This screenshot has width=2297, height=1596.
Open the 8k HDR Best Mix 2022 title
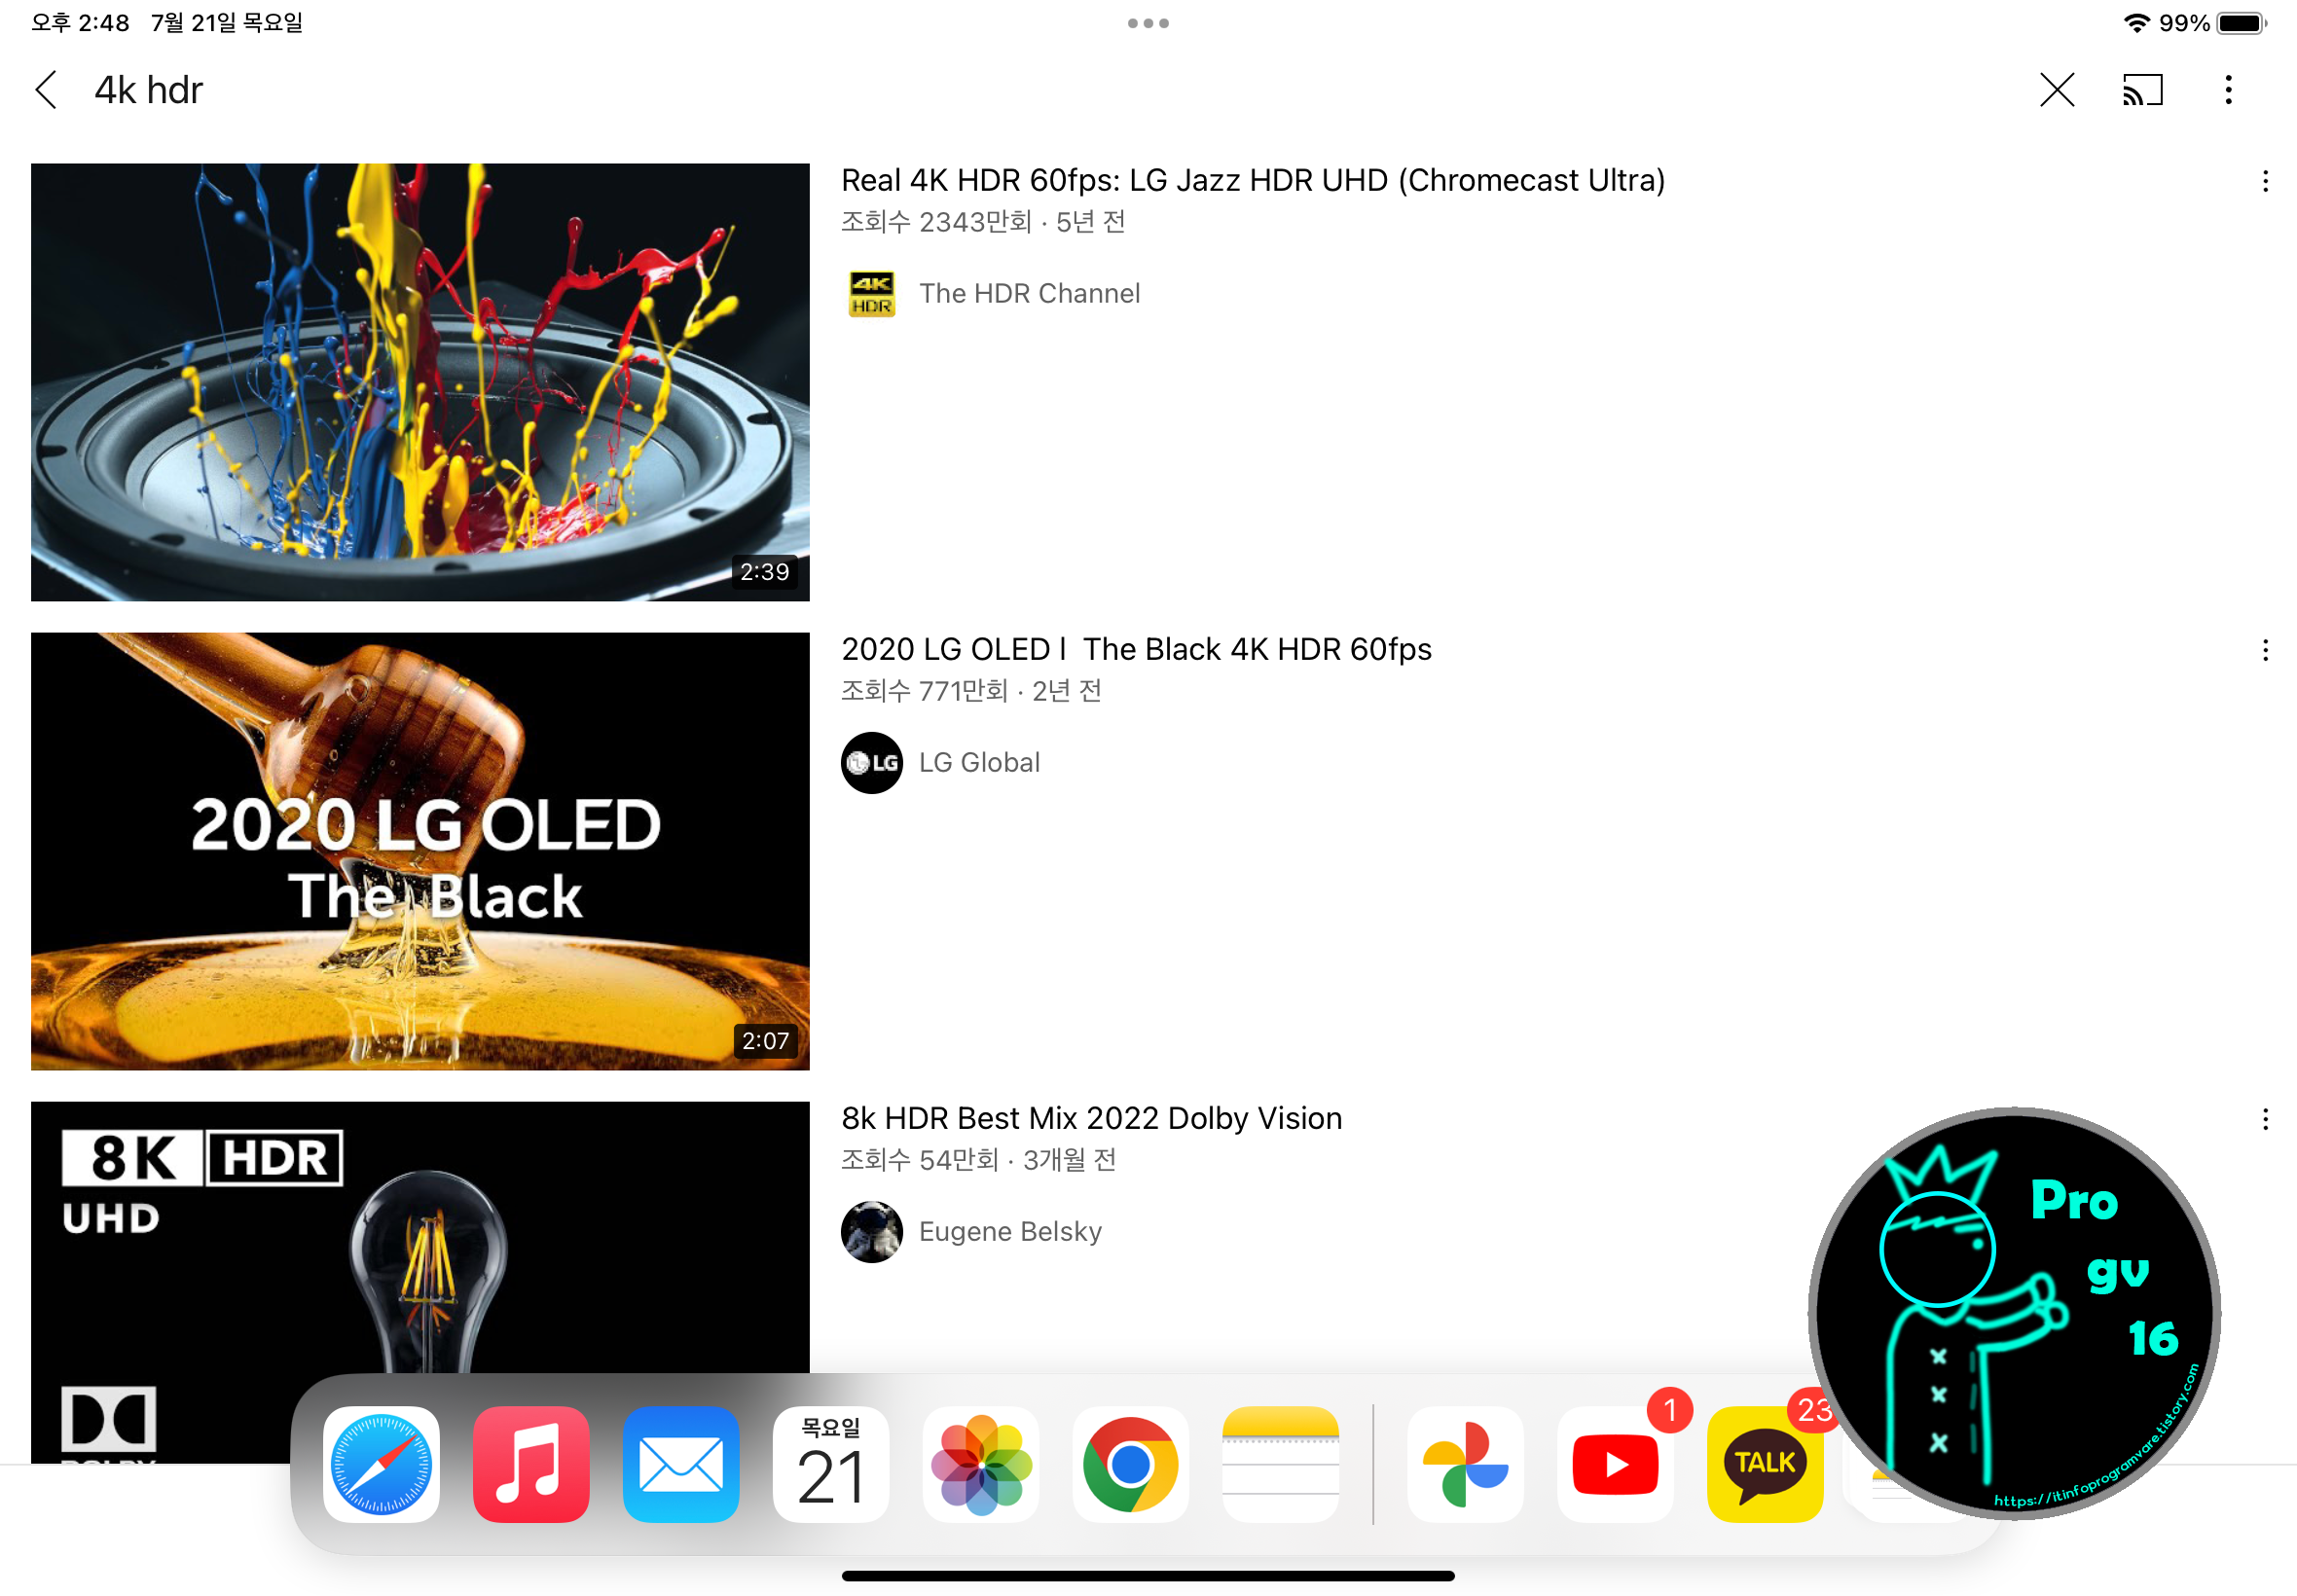point(1091,1118)
